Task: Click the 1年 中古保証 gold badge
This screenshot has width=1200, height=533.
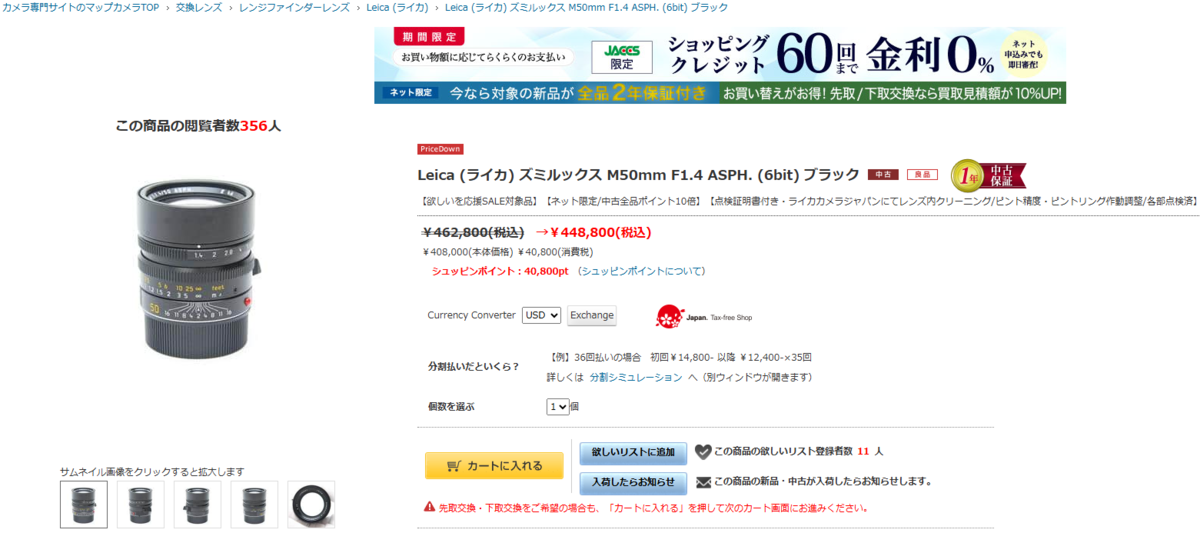Action: (x=987, y=175)
